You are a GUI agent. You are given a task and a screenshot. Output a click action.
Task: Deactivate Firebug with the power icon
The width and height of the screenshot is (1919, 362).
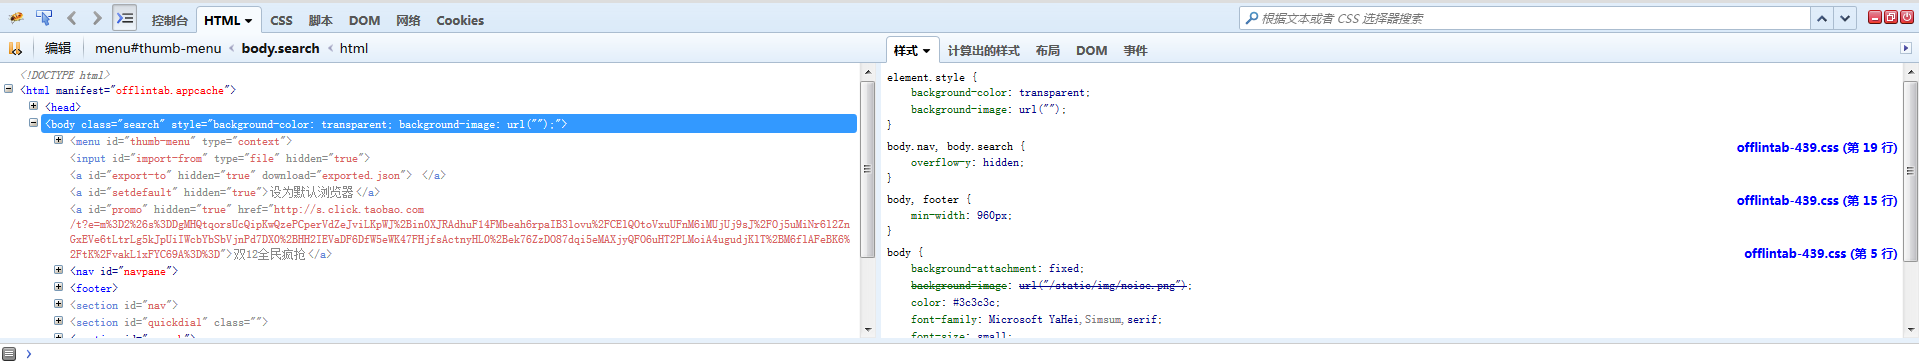(x=1907, y=17)
